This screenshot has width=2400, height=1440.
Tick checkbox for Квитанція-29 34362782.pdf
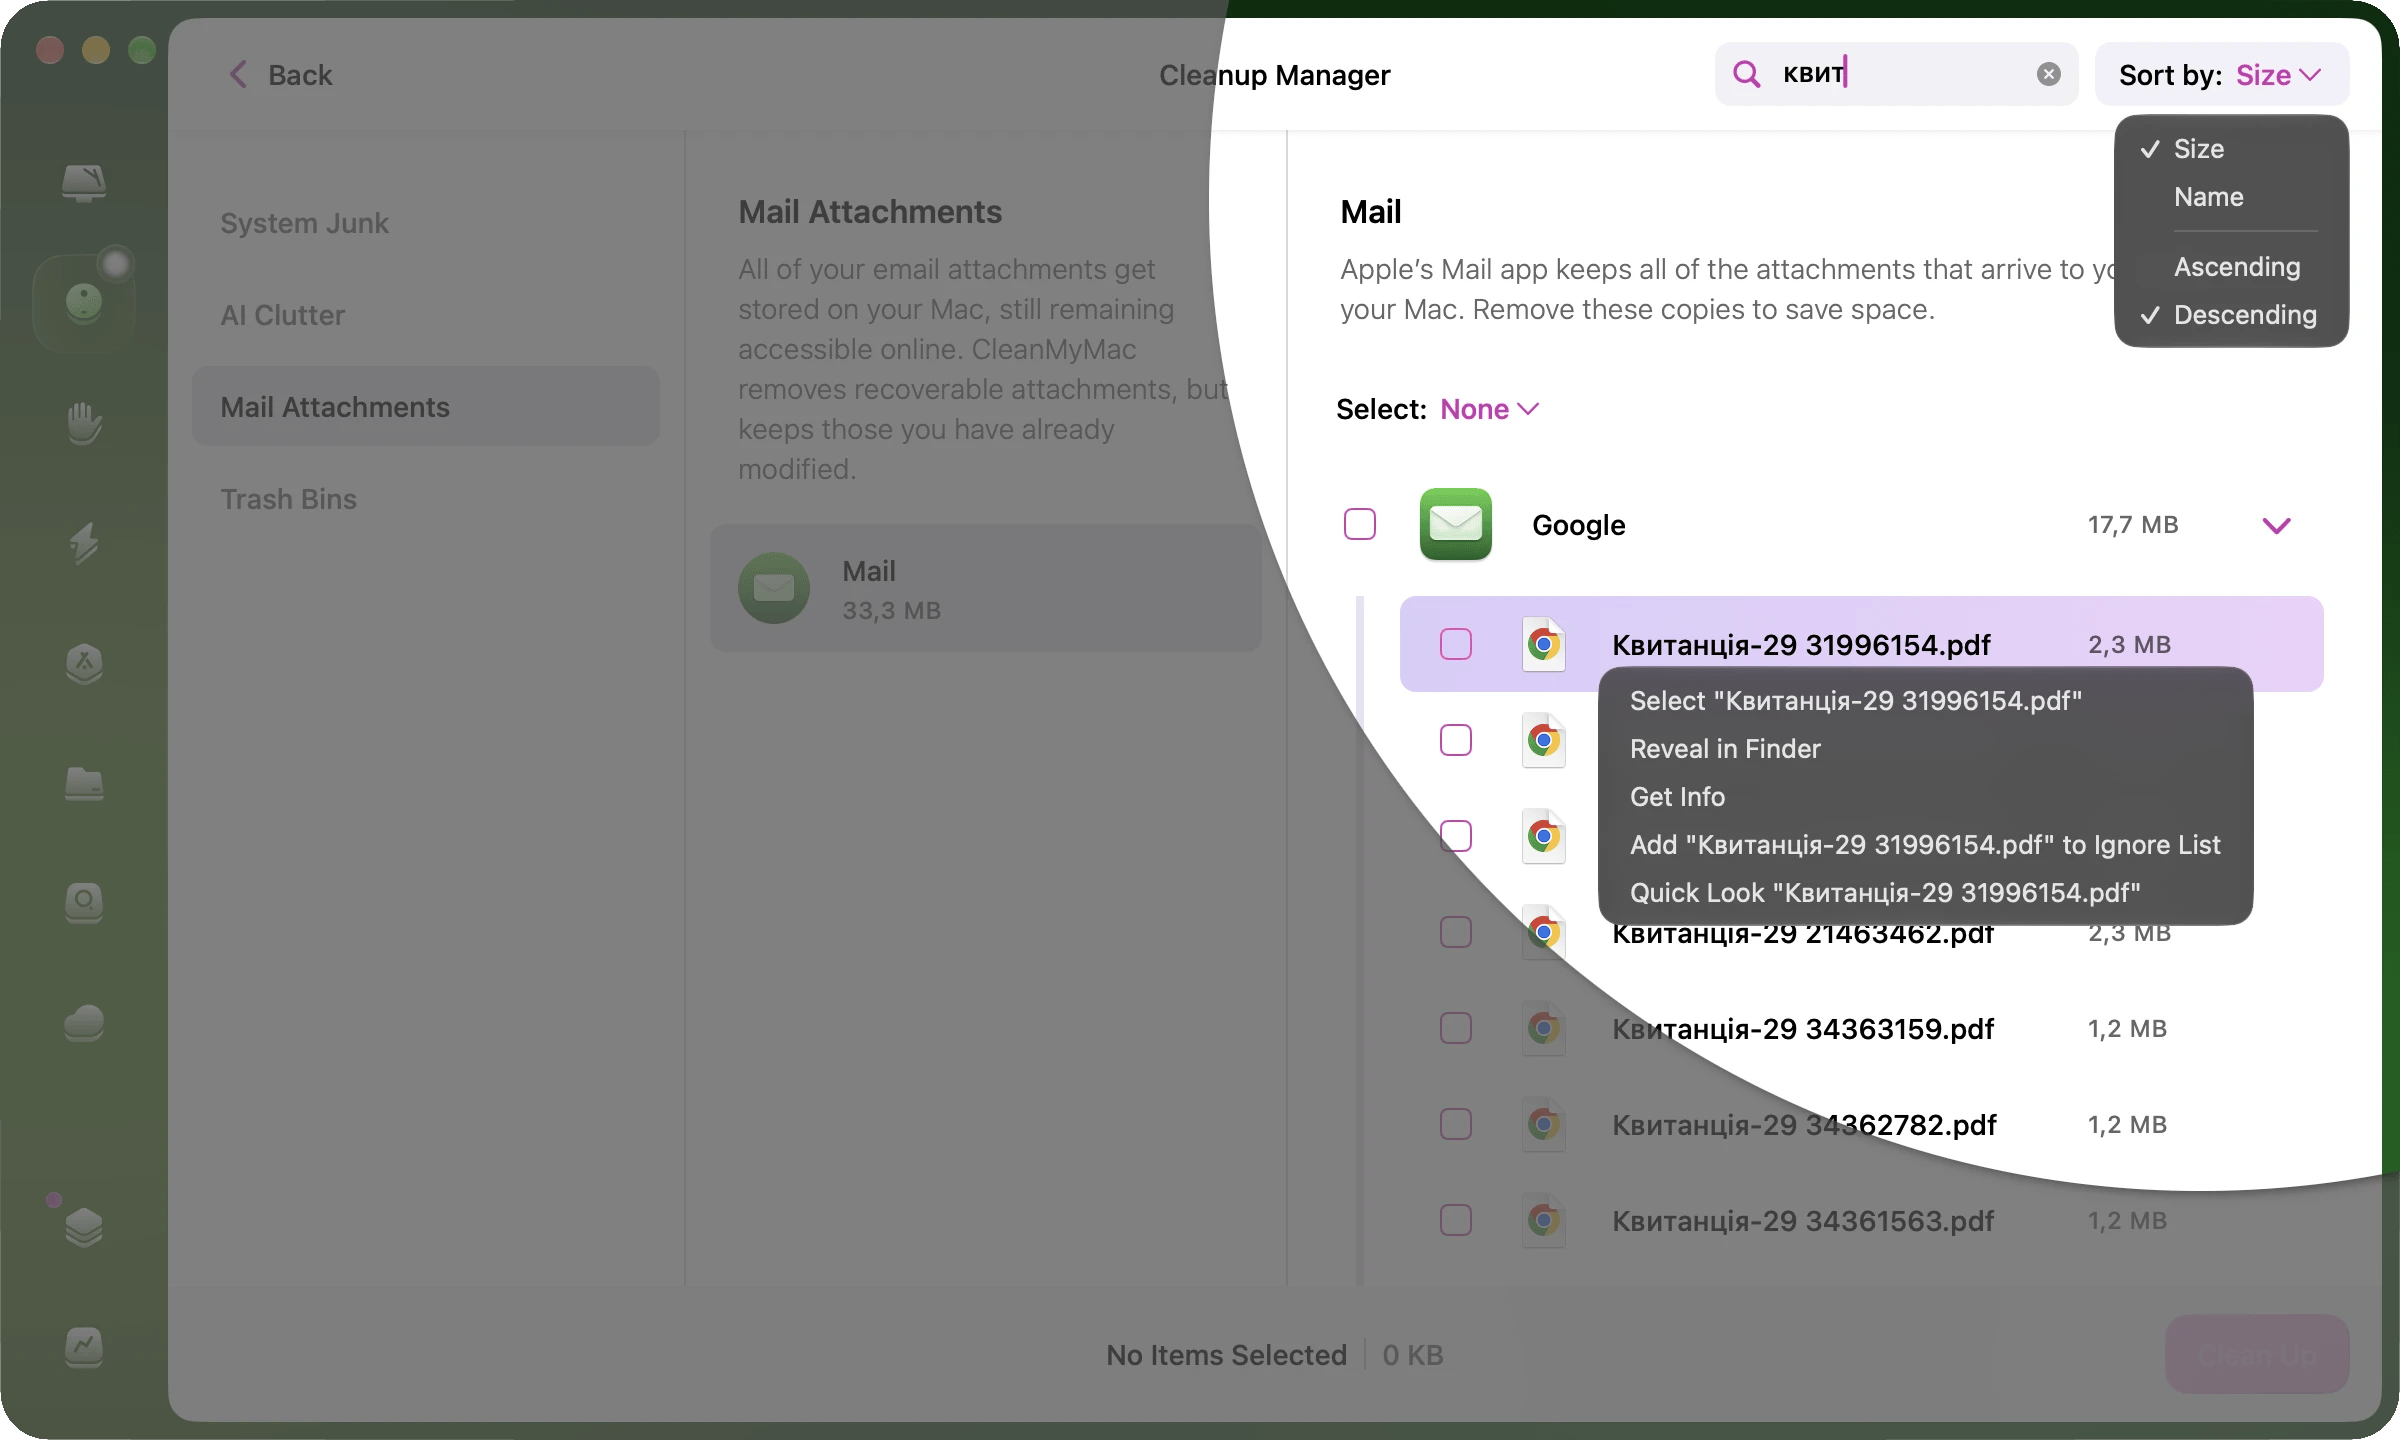coord(1456,1125)
